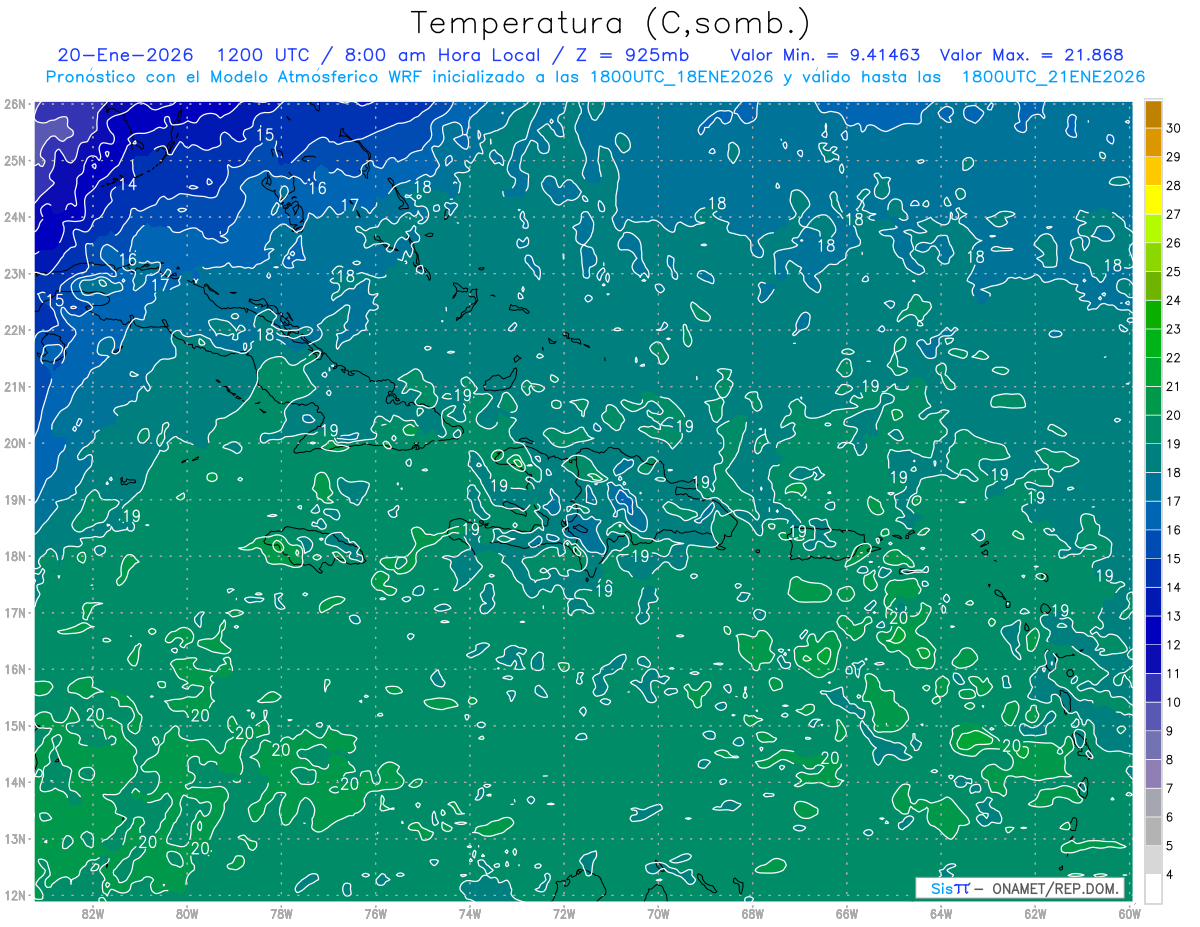Click the dark blue swatch between colorbar labels 12 and 13
Viewport: 1200px width, 927px height.
[x=1153, y=630]
